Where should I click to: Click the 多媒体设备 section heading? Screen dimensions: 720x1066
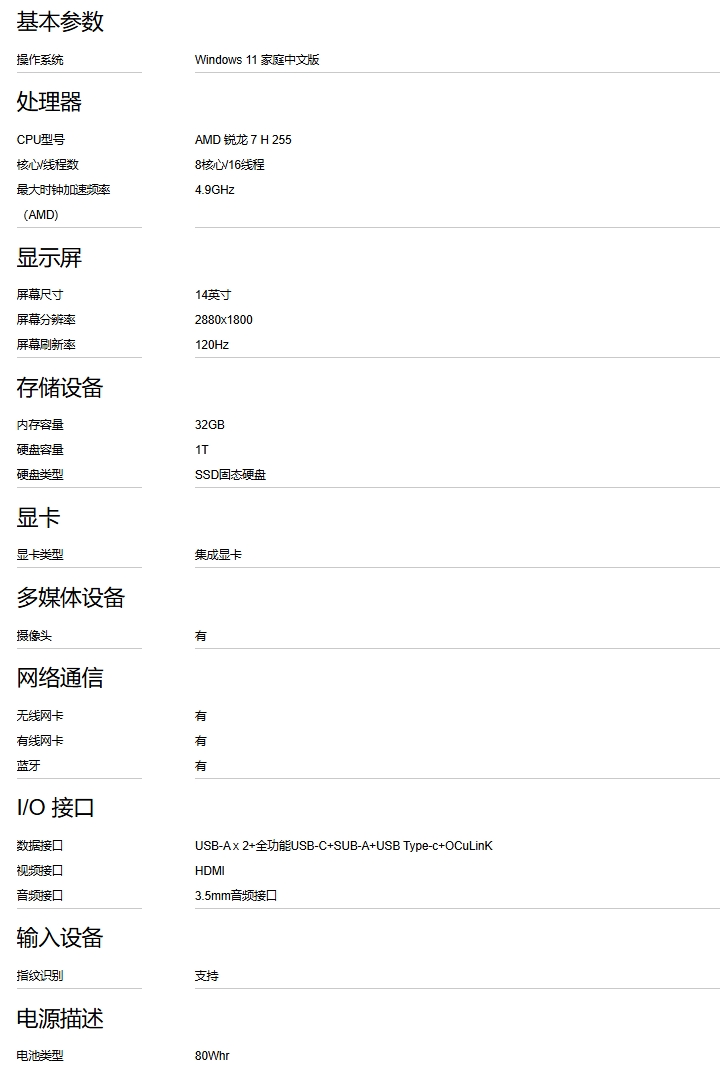click(71, 598)
